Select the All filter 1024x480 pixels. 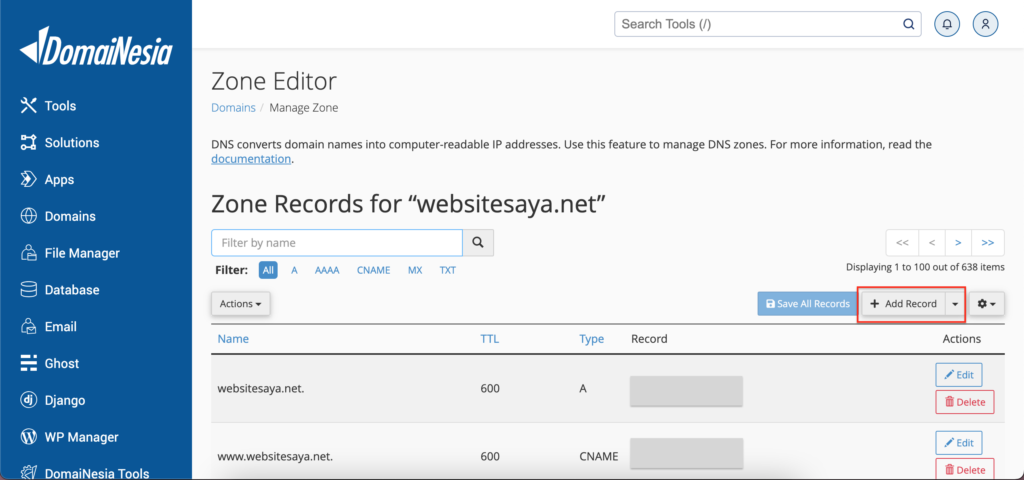(x=268, y=270)
